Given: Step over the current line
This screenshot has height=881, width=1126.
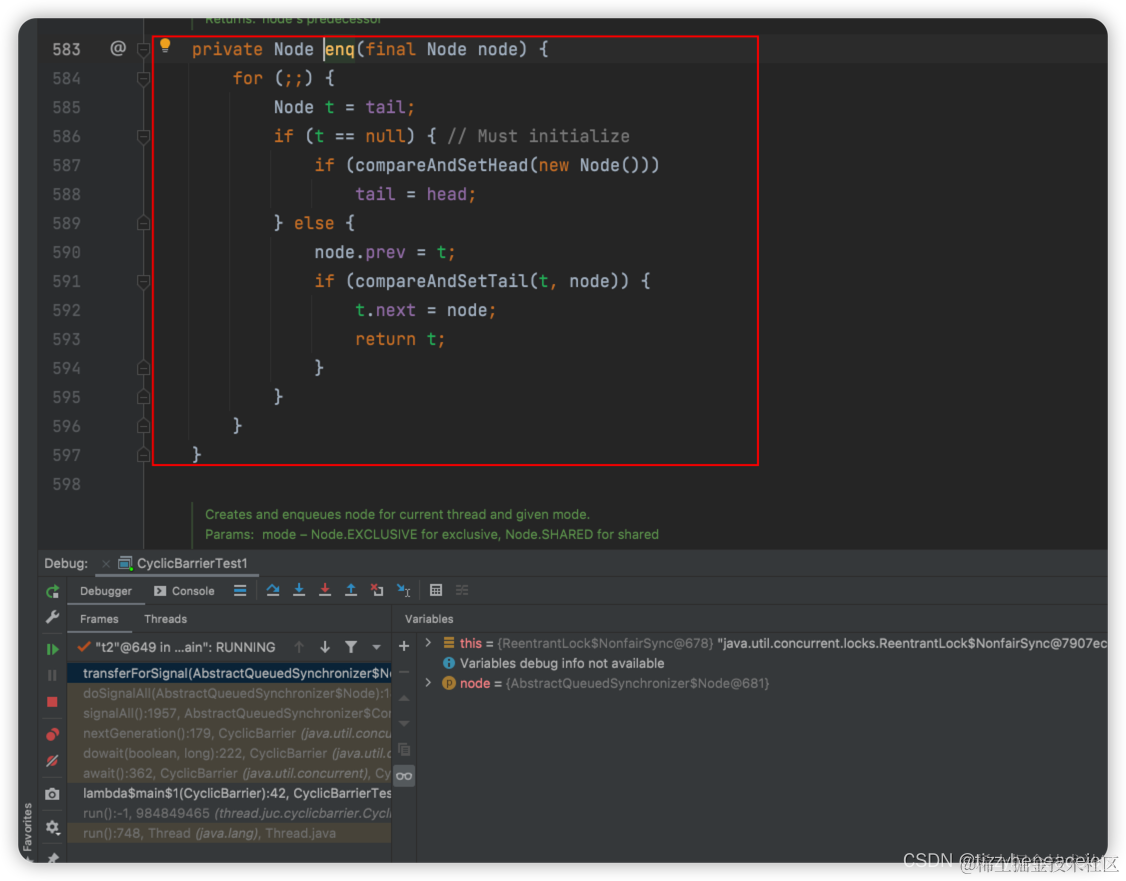Looking at the screenshot, I should click(272, 591).
